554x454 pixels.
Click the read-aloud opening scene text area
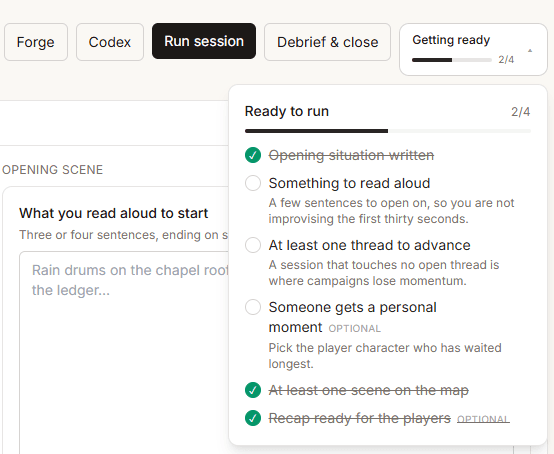124,353
